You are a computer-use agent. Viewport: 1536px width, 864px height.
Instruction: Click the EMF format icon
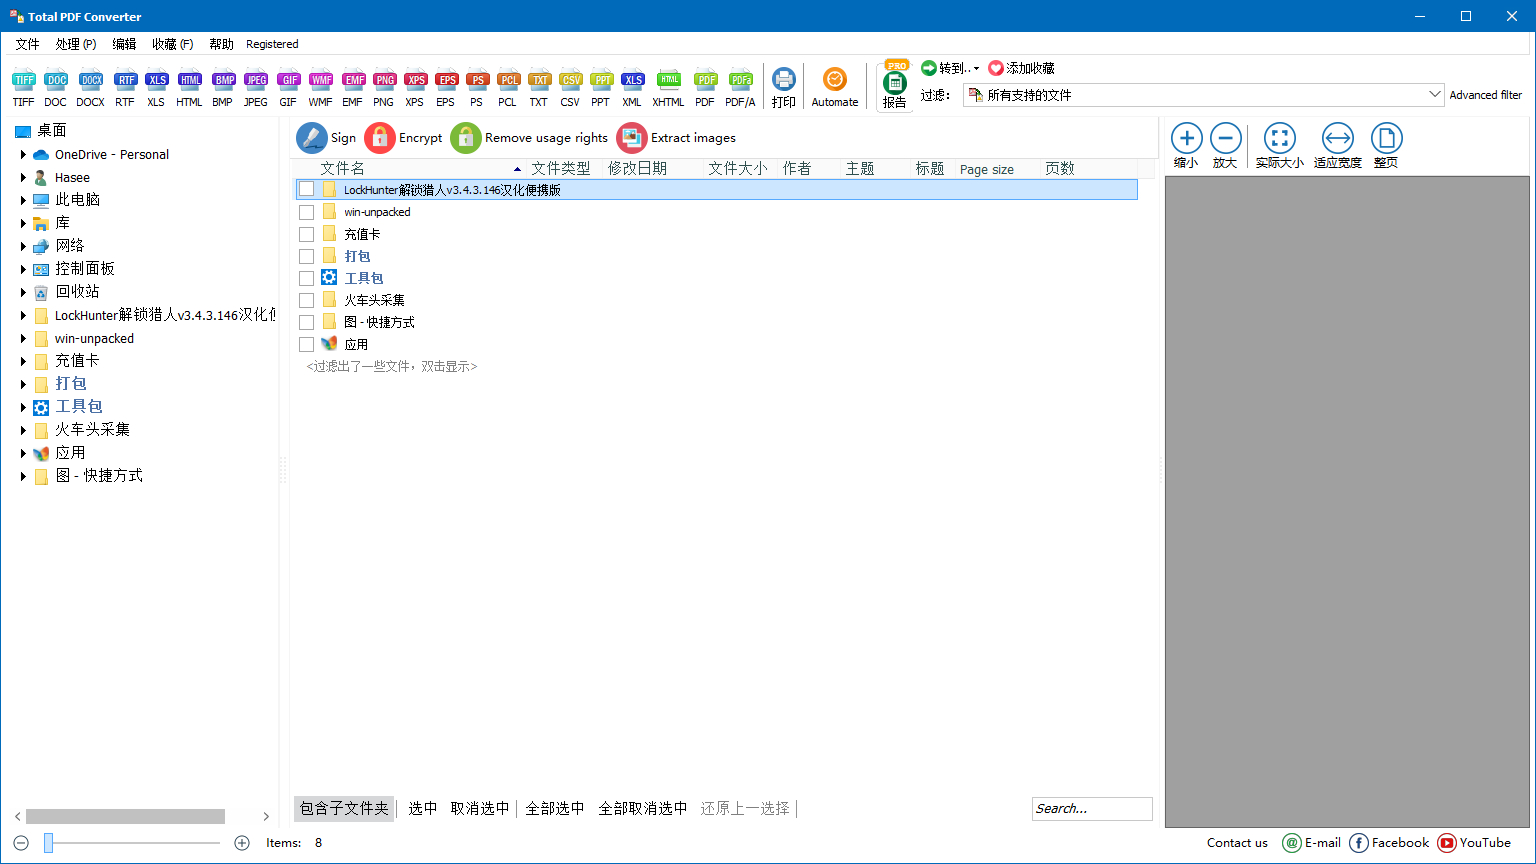coord(353,88)
